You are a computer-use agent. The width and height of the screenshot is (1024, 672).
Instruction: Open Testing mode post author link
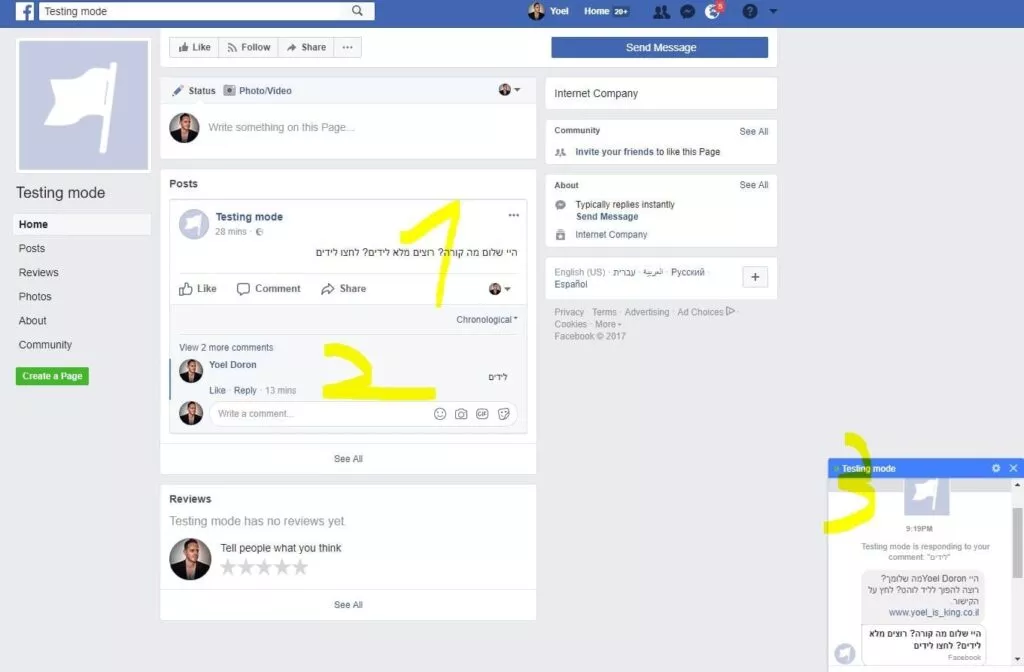pyautogui.click(x=249, y=217)
